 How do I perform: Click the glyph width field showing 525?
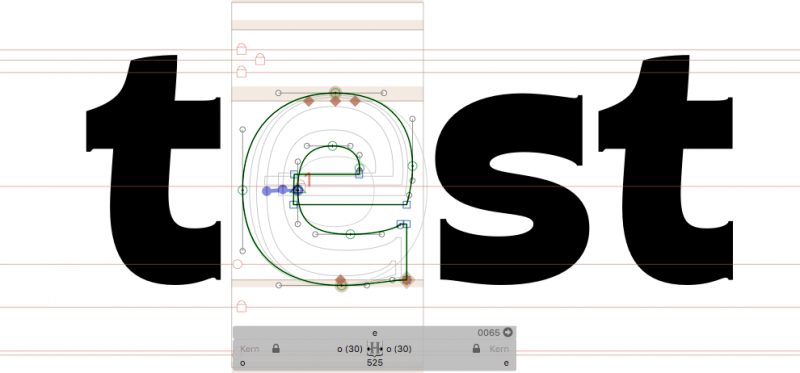[x=374, y=363]
